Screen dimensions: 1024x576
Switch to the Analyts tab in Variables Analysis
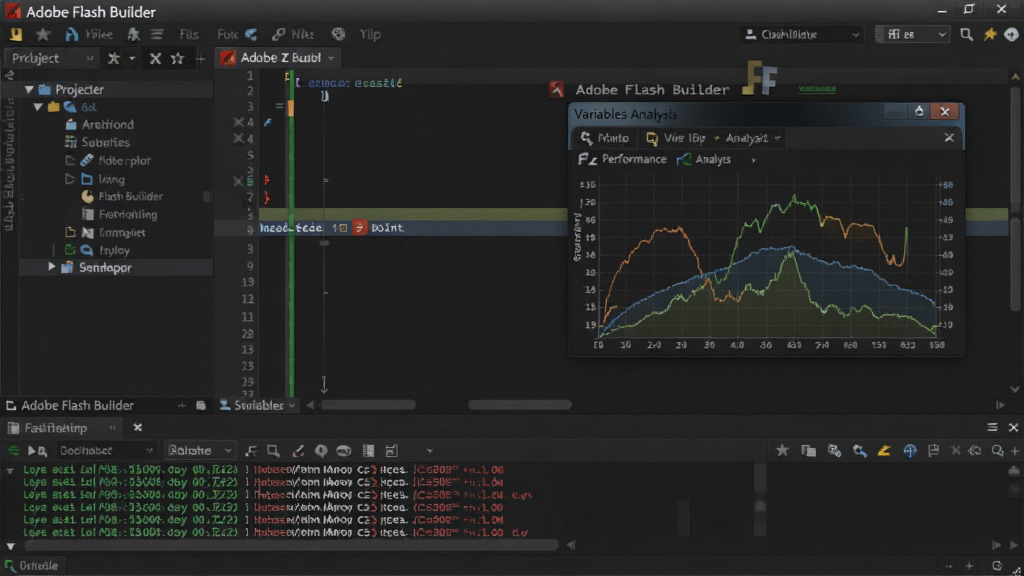point(705,159)
